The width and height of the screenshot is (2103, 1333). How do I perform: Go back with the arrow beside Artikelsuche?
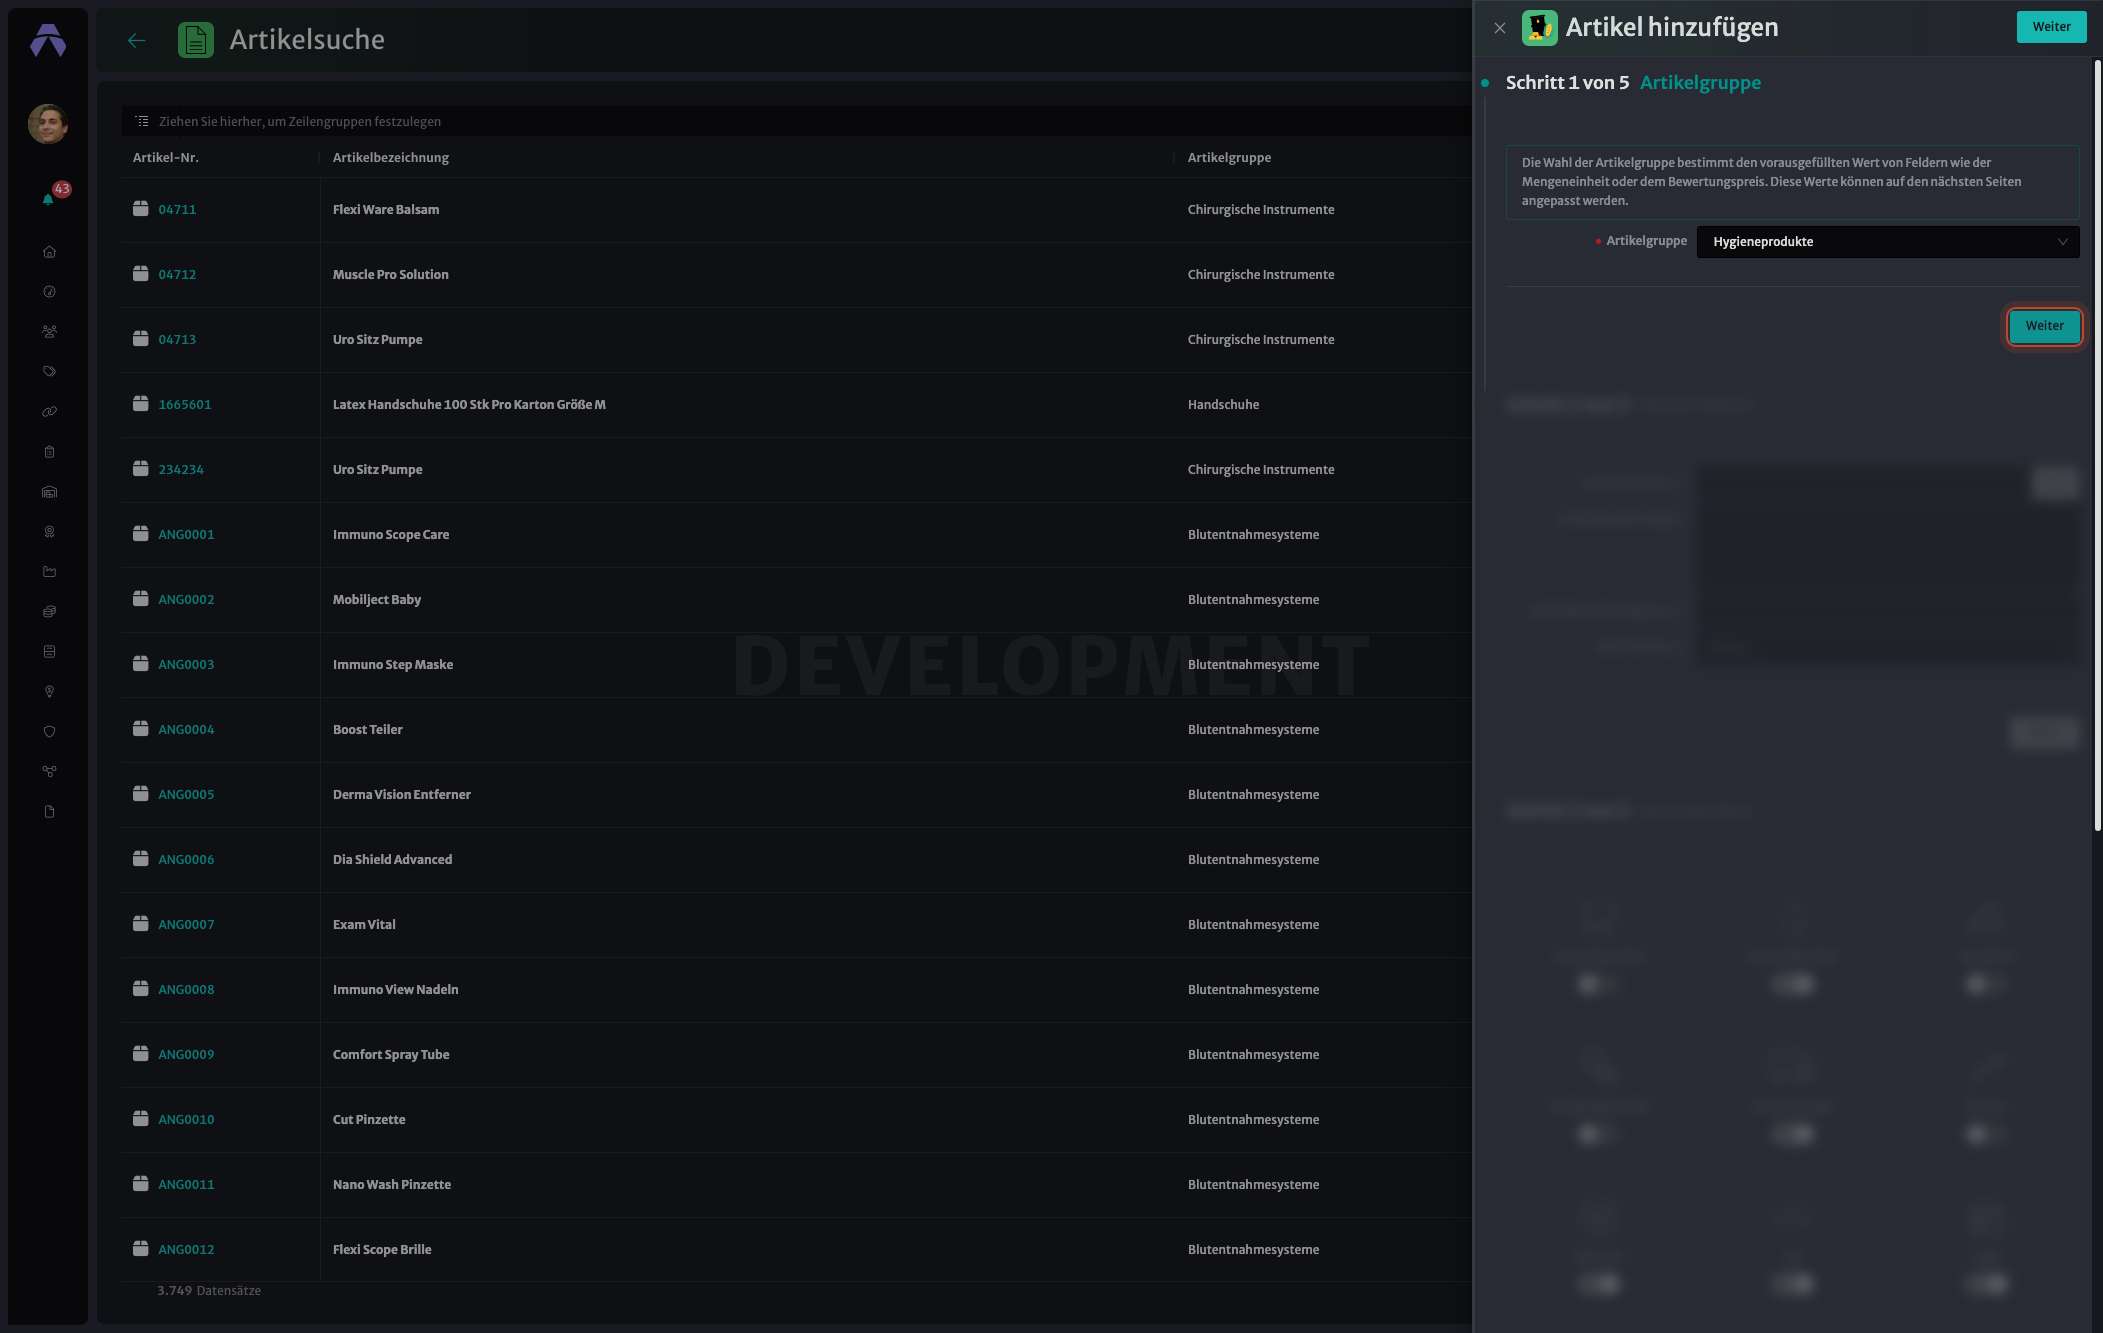coord(137,40)
